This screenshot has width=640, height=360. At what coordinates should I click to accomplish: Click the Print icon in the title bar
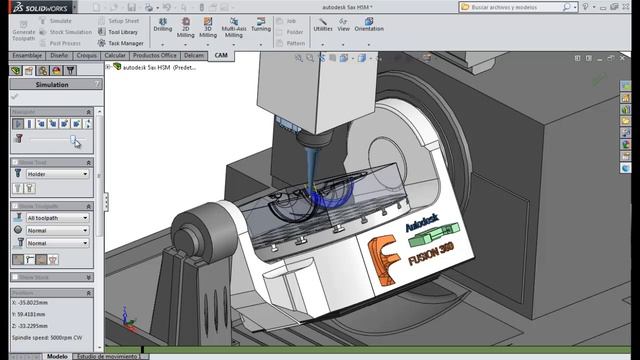[x=149, y=7]
